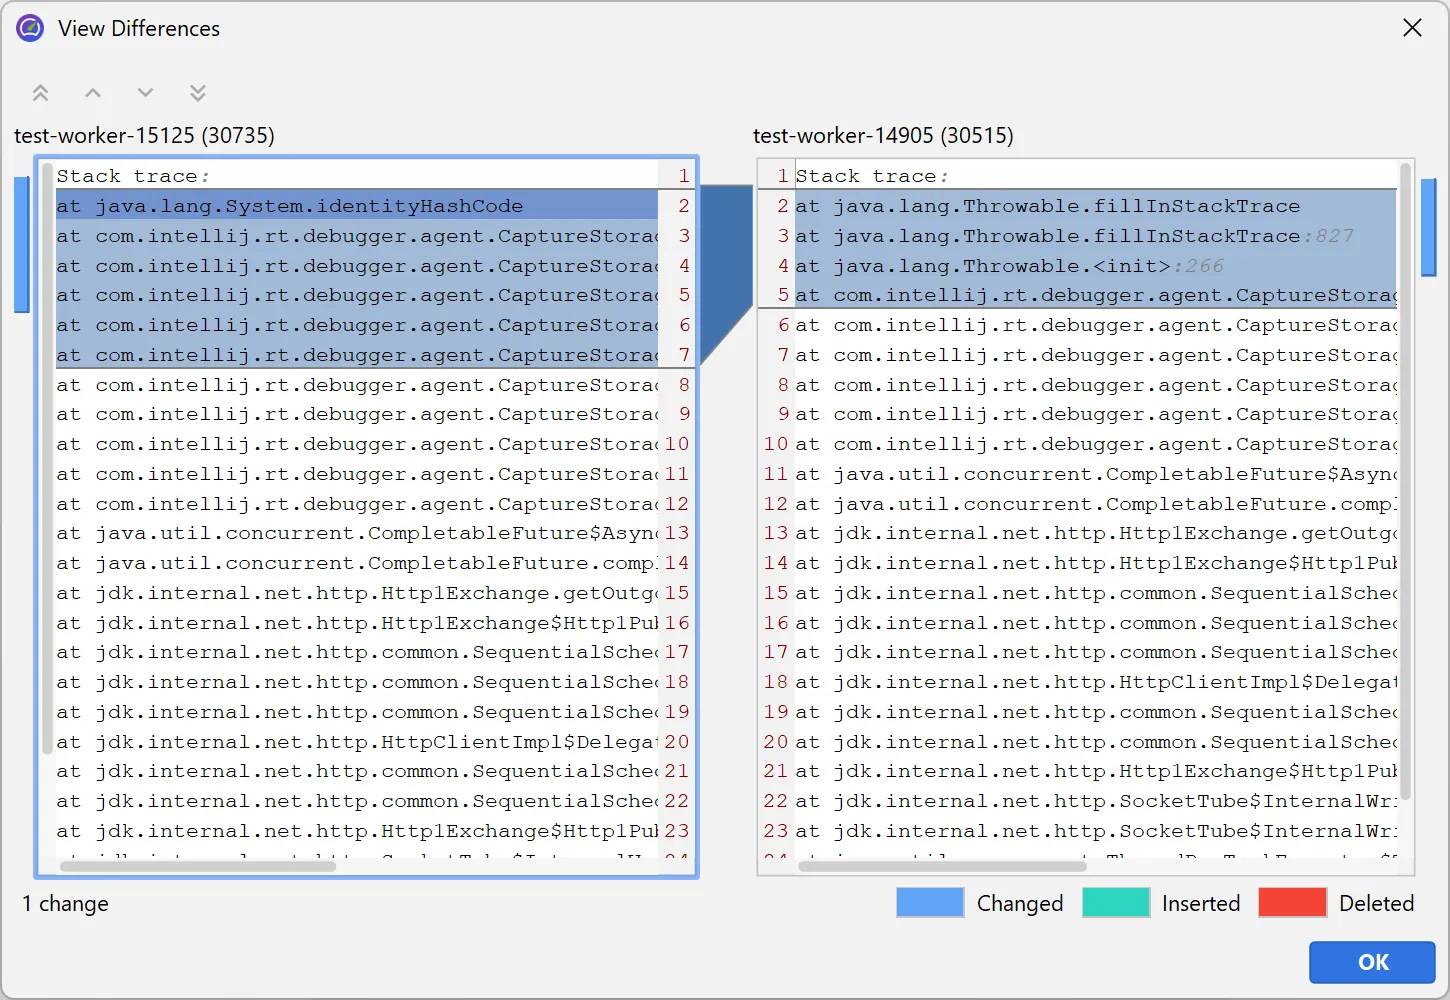Click the View Differences application icon
The height and width of the screenshot is (1000, 1450).
click(29, 28)
